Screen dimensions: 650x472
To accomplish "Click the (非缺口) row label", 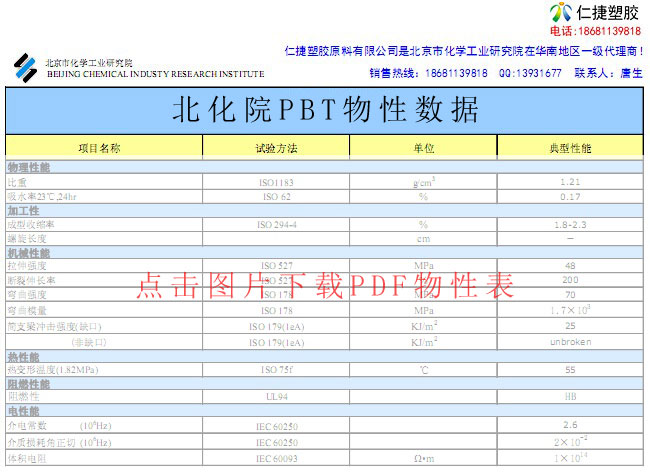I will point(89,342).
